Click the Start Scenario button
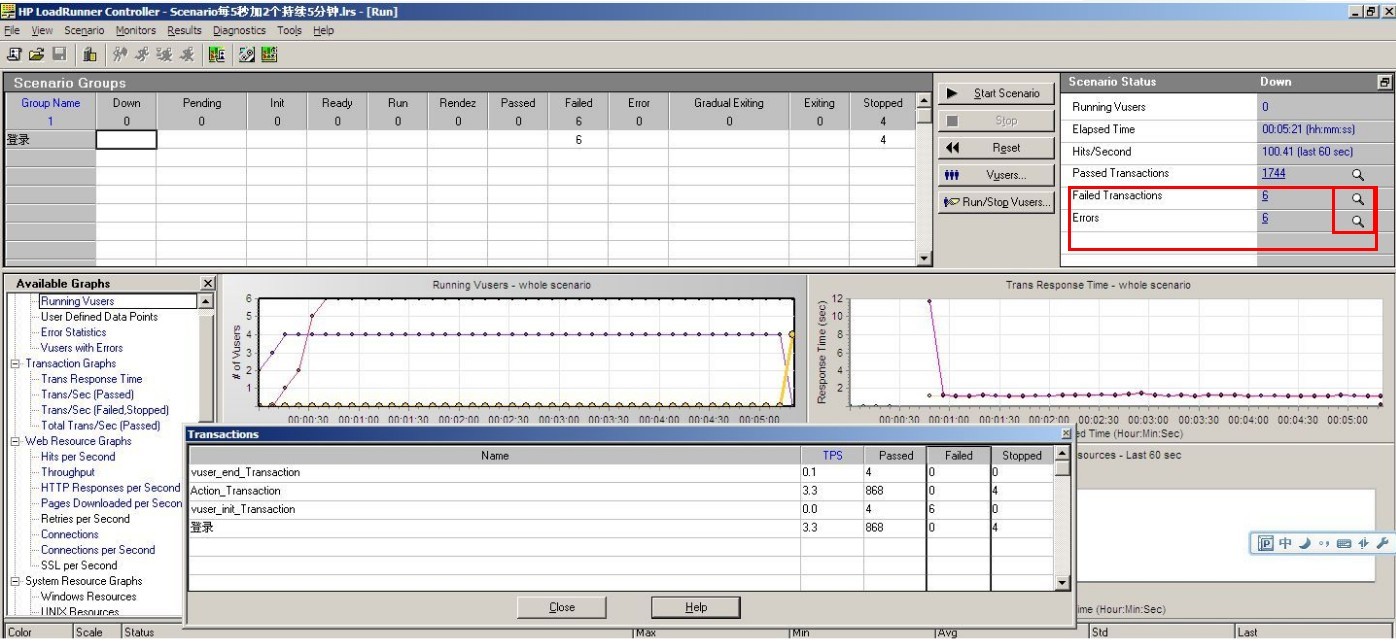The image size is (1396, 643). point(996,93)
